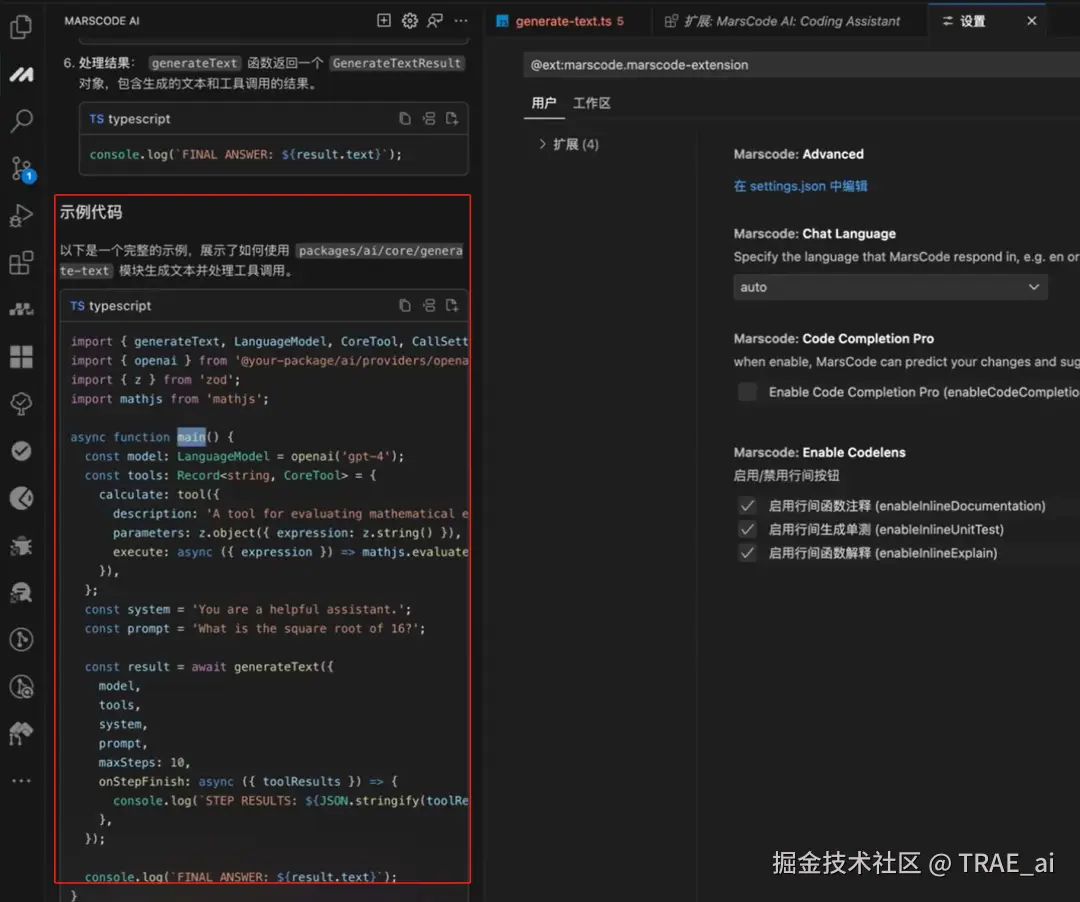Open MarsCode AI settings gear
The height and width of the screenshot is (902, 1080).
point(409,20)
